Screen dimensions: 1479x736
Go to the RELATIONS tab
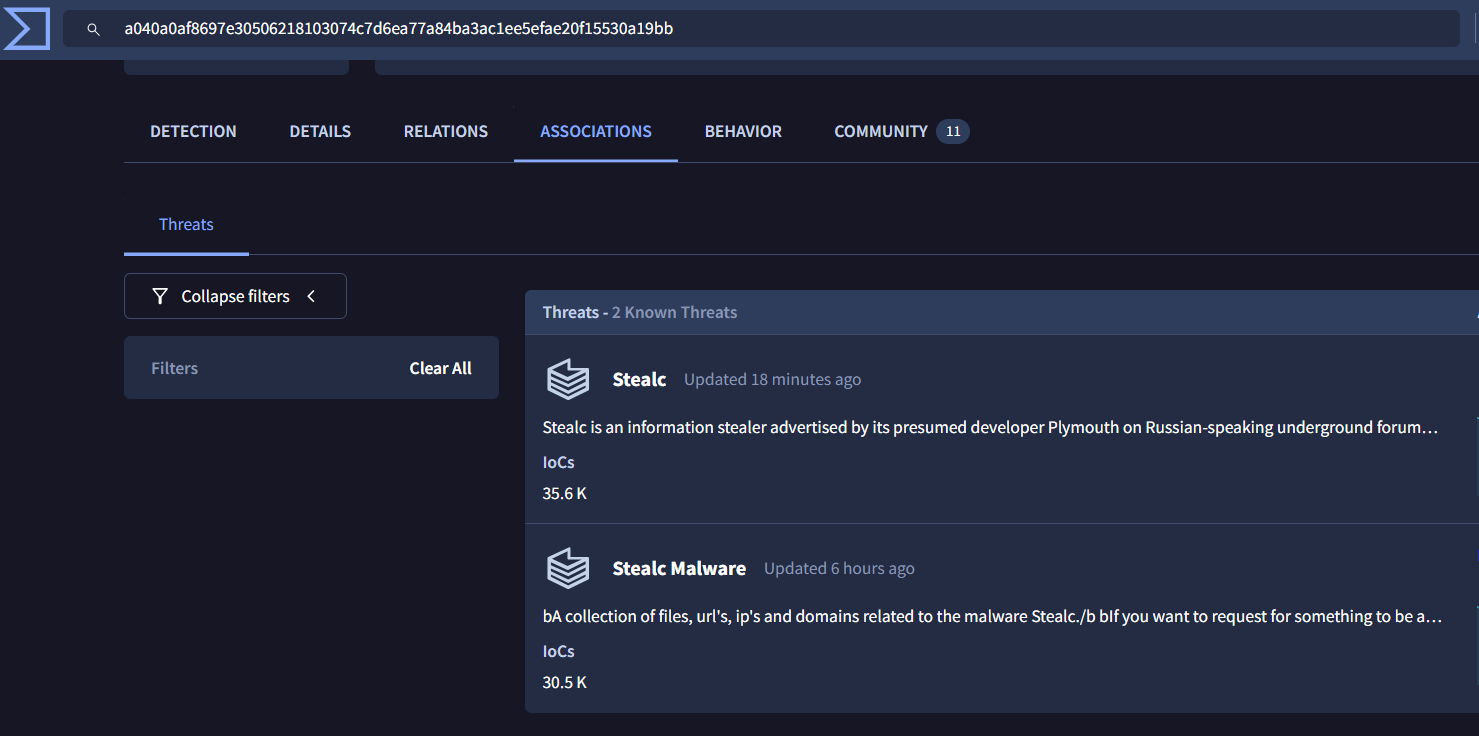tap(446, 131)
